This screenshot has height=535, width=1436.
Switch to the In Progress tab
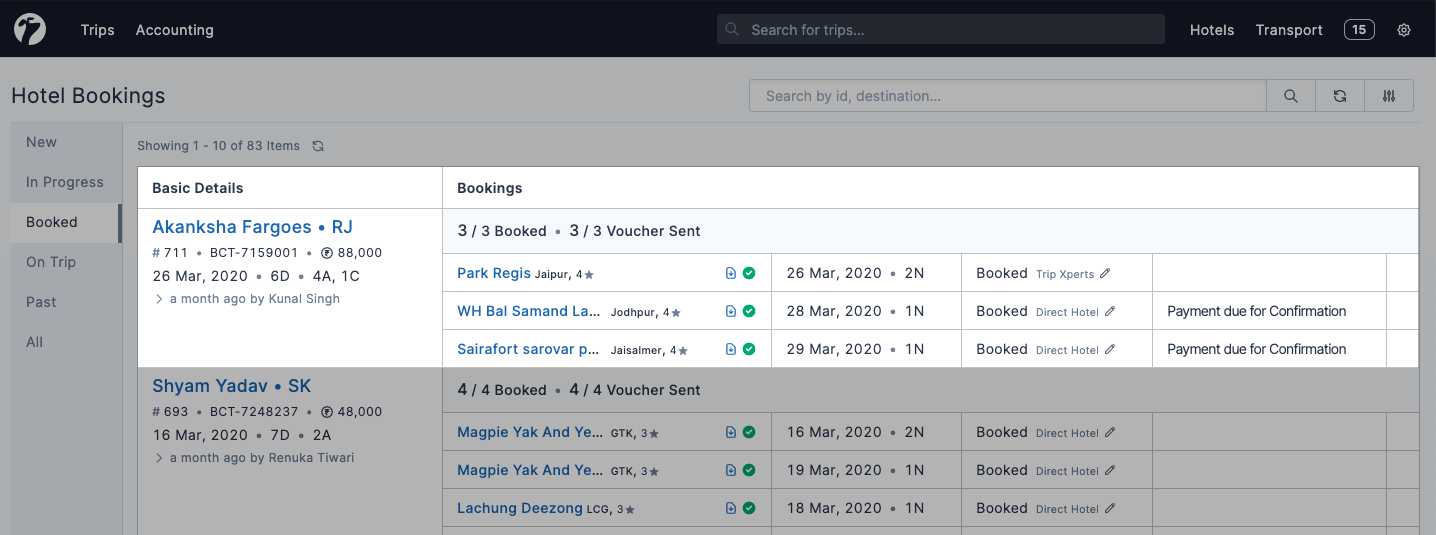[65, 182]
